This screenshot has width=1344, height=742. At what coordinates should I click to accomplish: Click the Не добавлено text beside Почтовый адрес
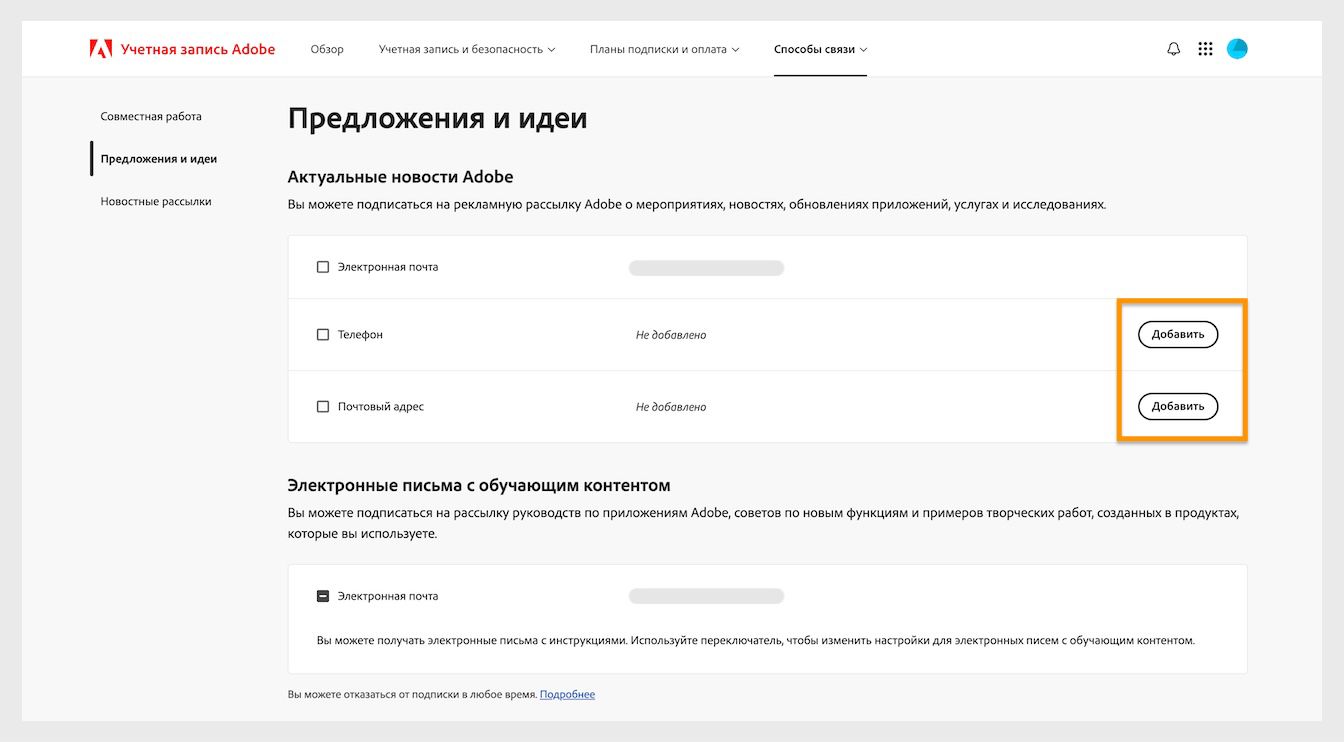pyautogui.click(x=671, y=407)
